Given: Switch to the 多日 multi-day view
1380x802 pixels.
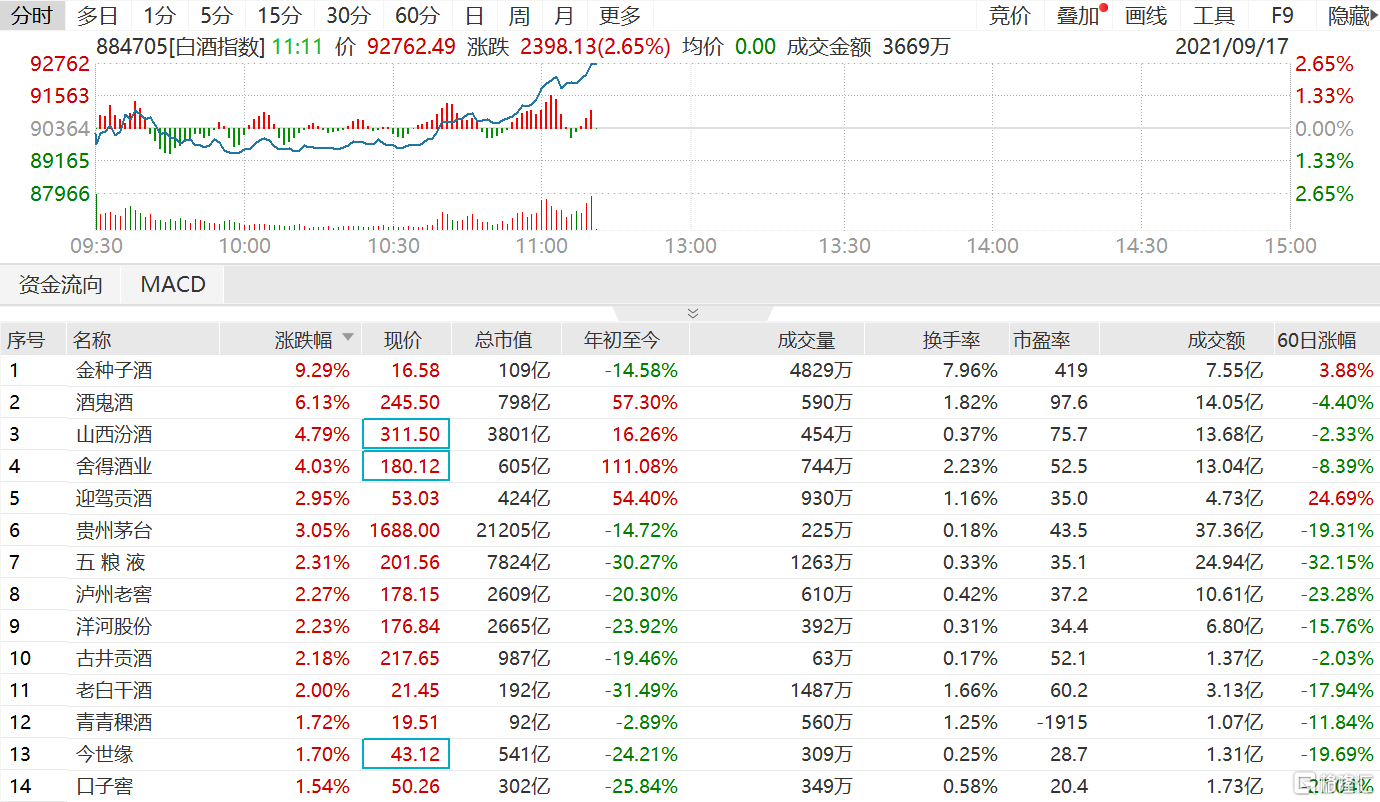Looking at the screenshot, I should [98, 15].
